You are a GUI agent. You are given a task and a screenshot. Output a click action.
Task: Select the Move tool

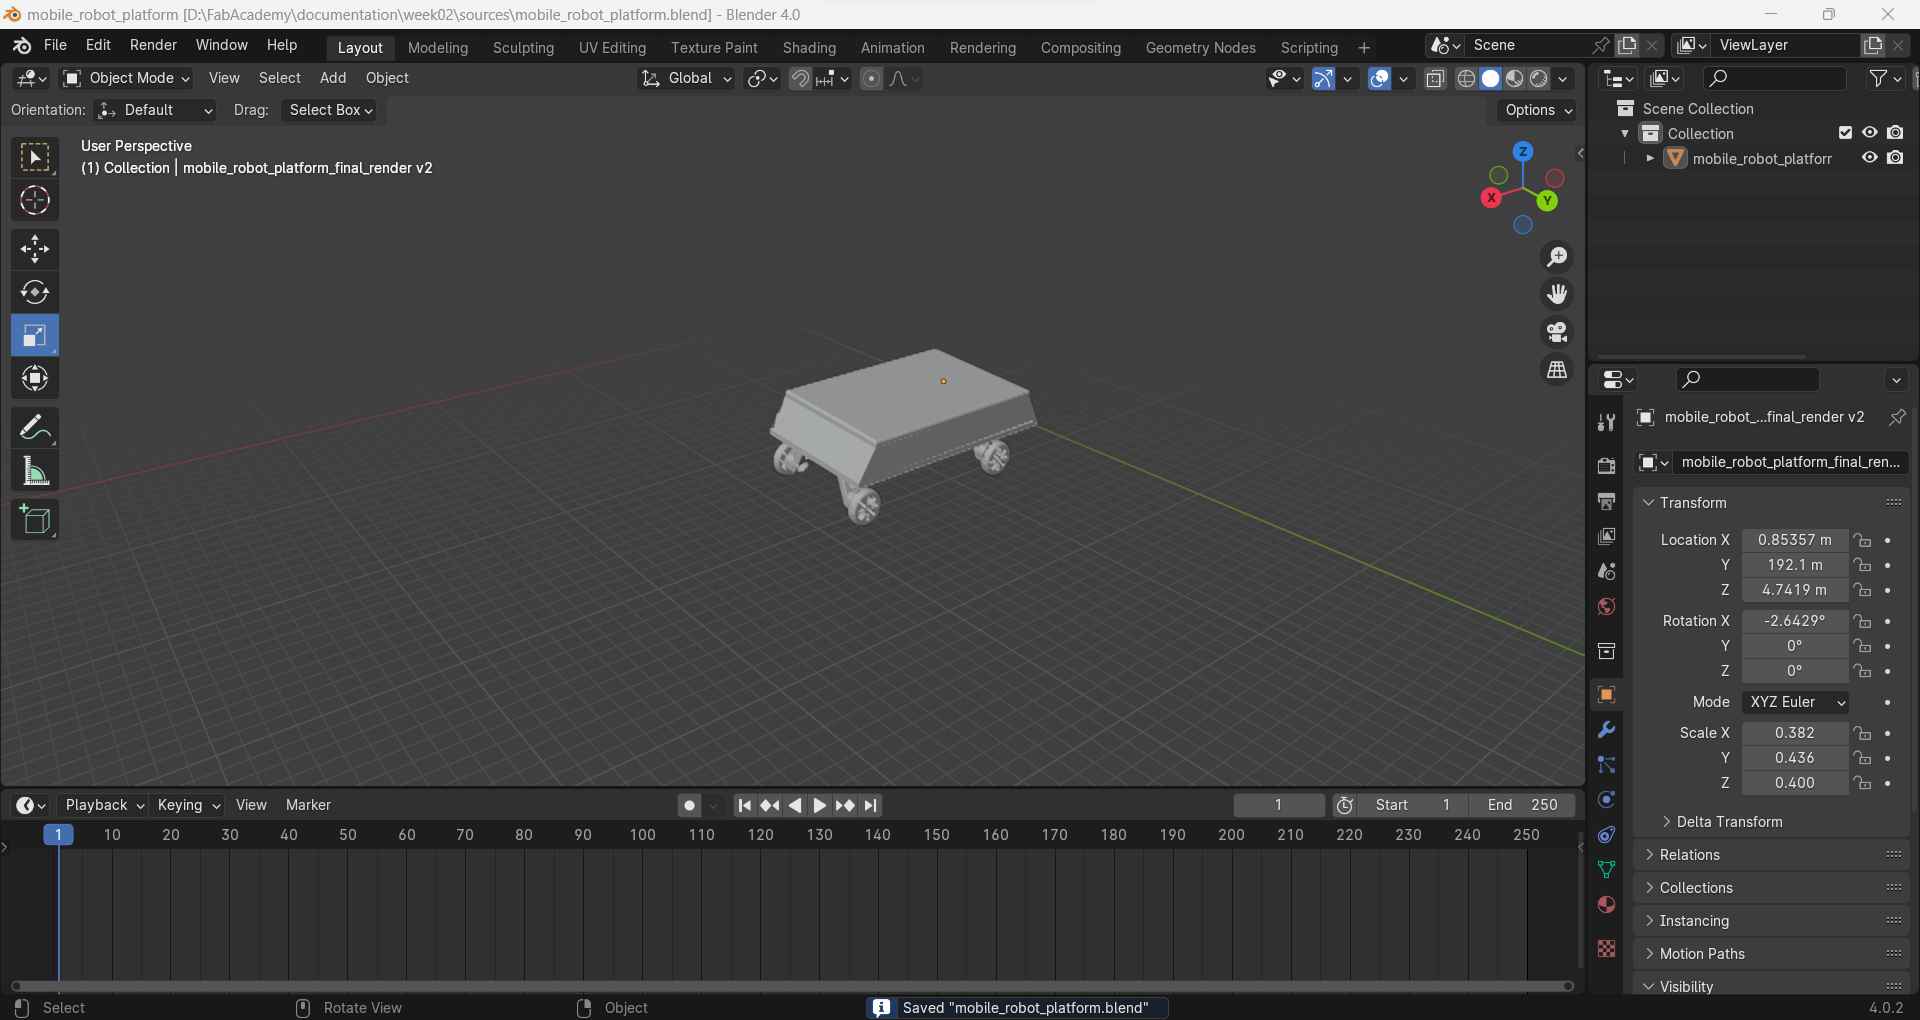point(35,249)
